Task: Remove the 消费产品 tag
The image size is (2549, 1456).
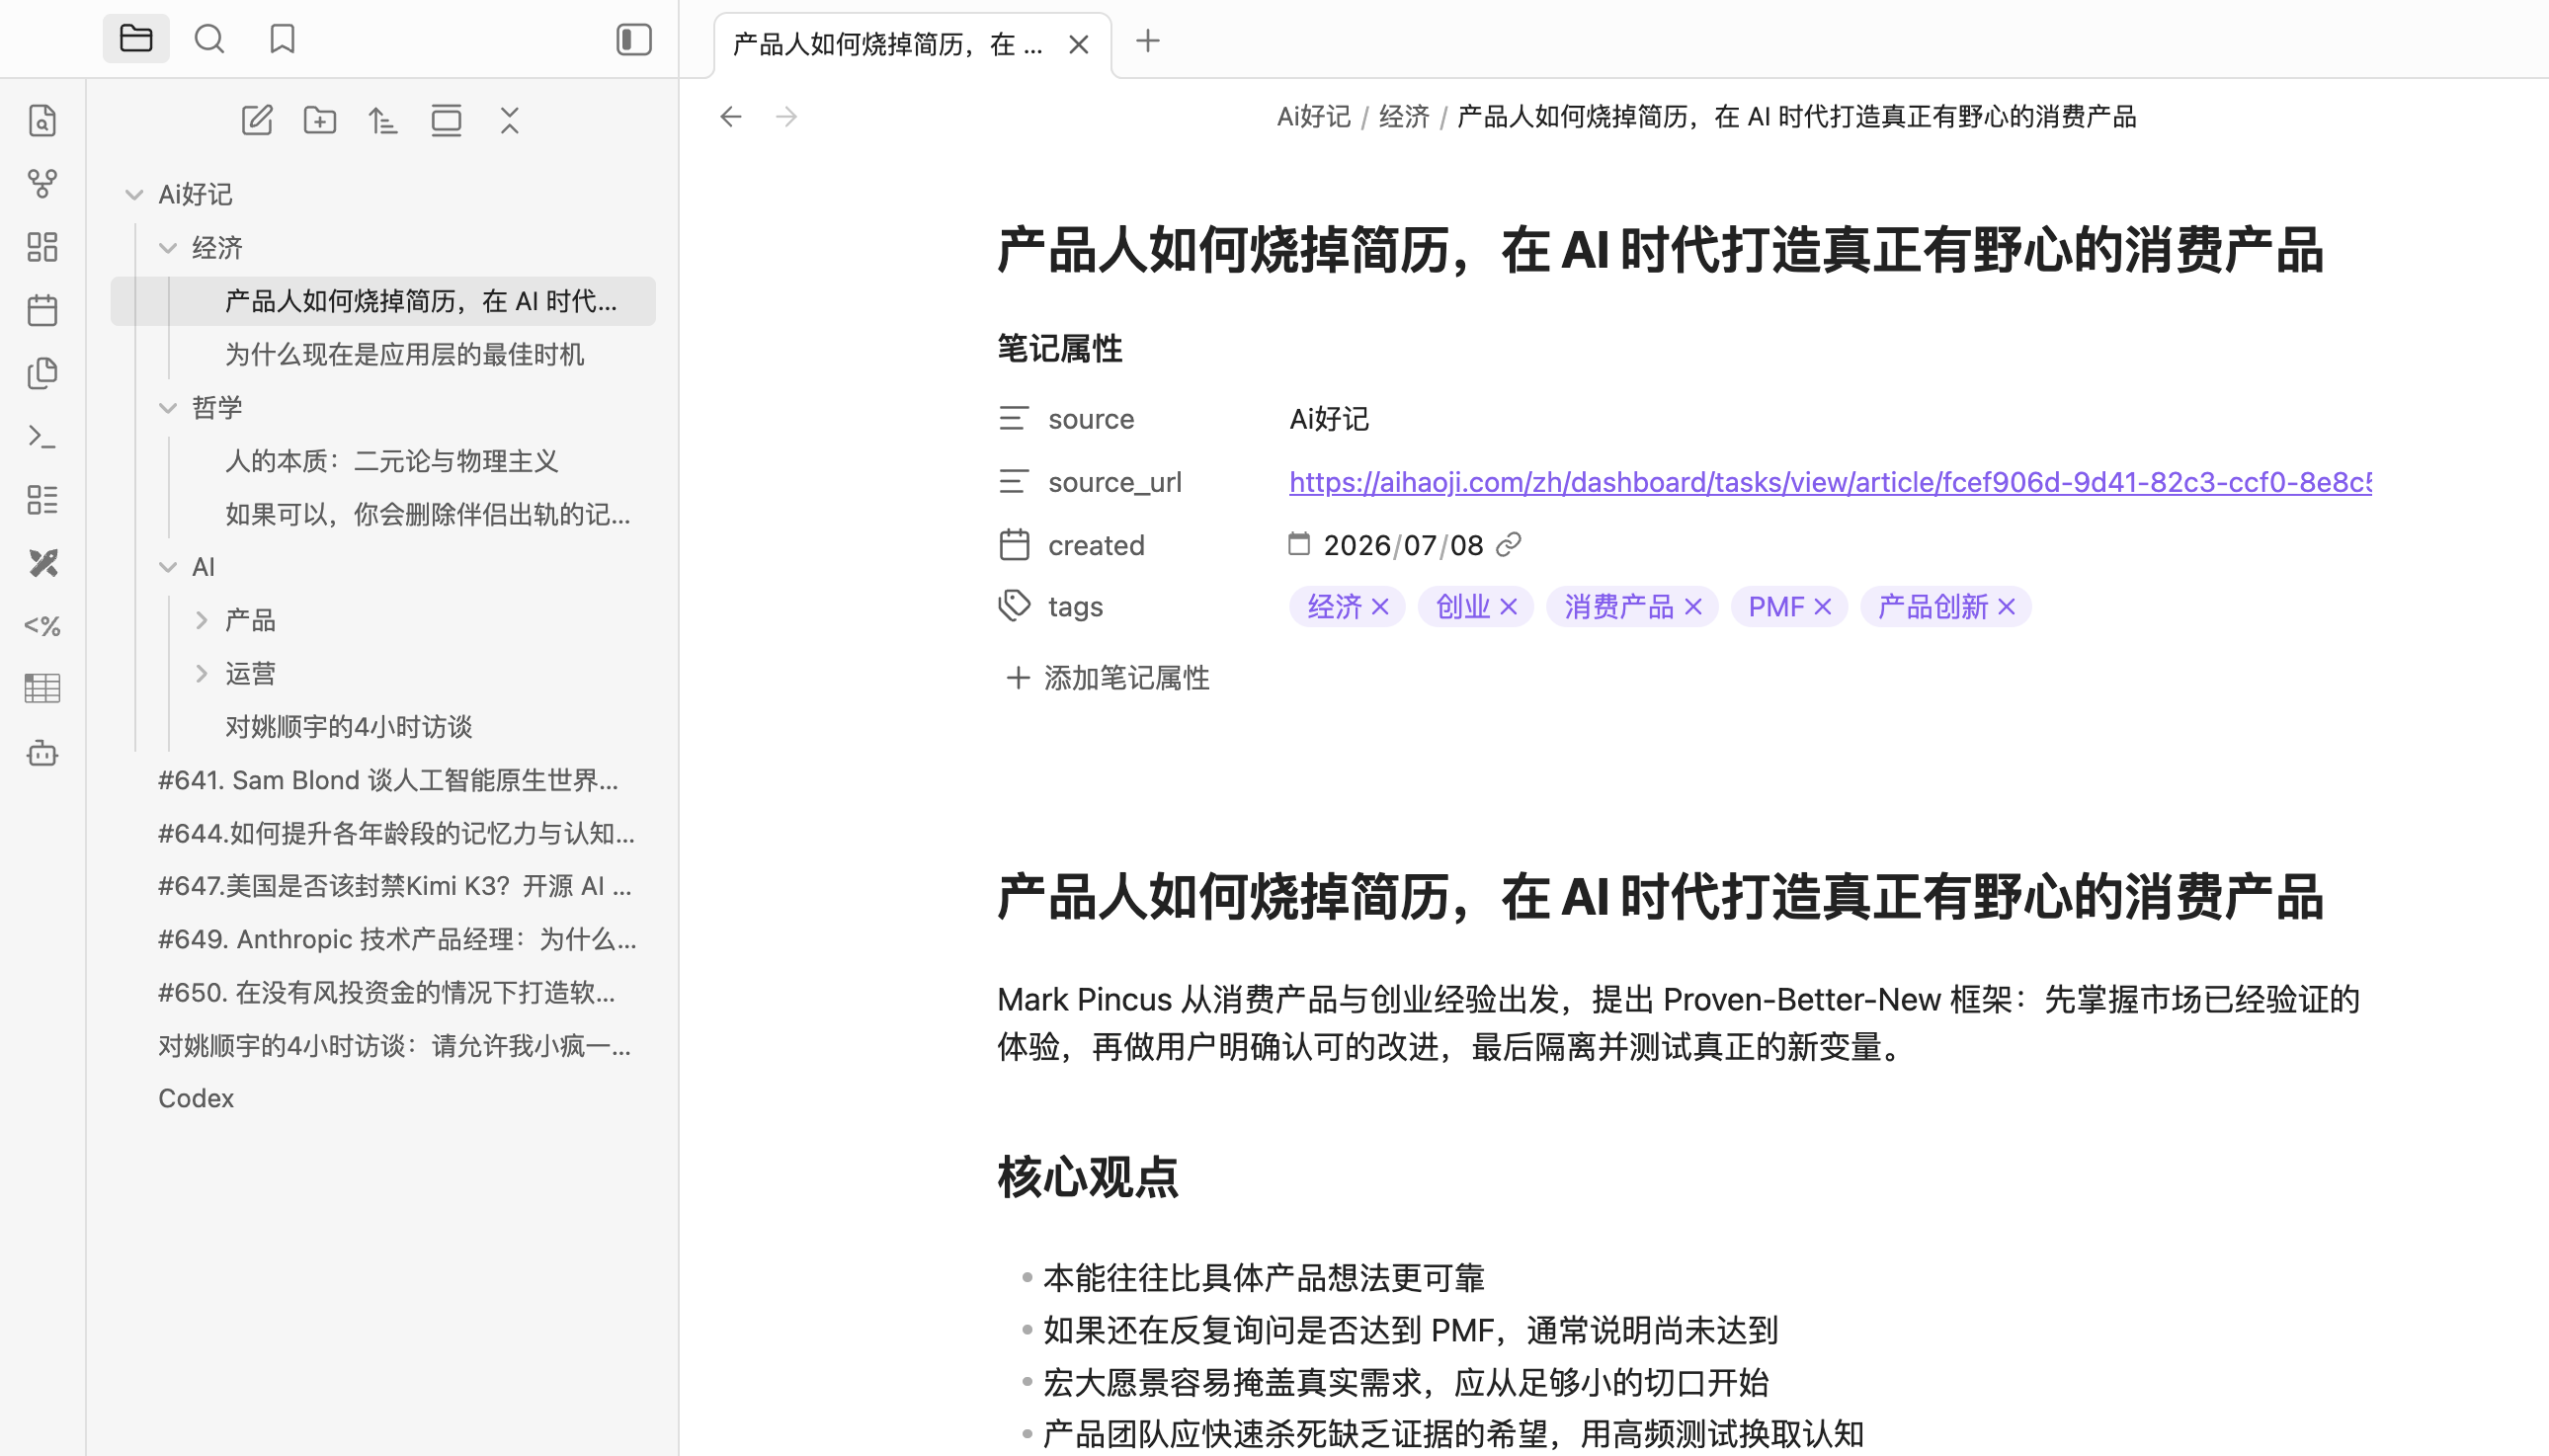Action: point(1693,607)
